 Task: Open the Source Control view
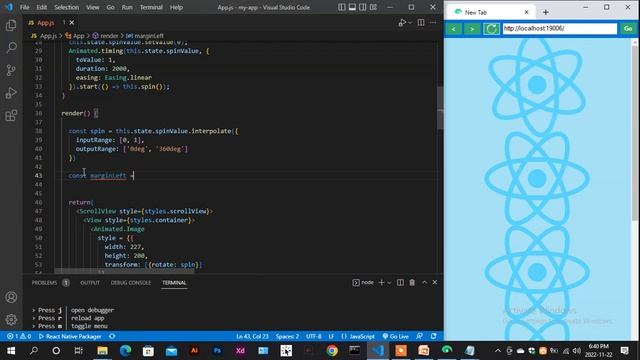pyautogui.click(x=11, y=70)
